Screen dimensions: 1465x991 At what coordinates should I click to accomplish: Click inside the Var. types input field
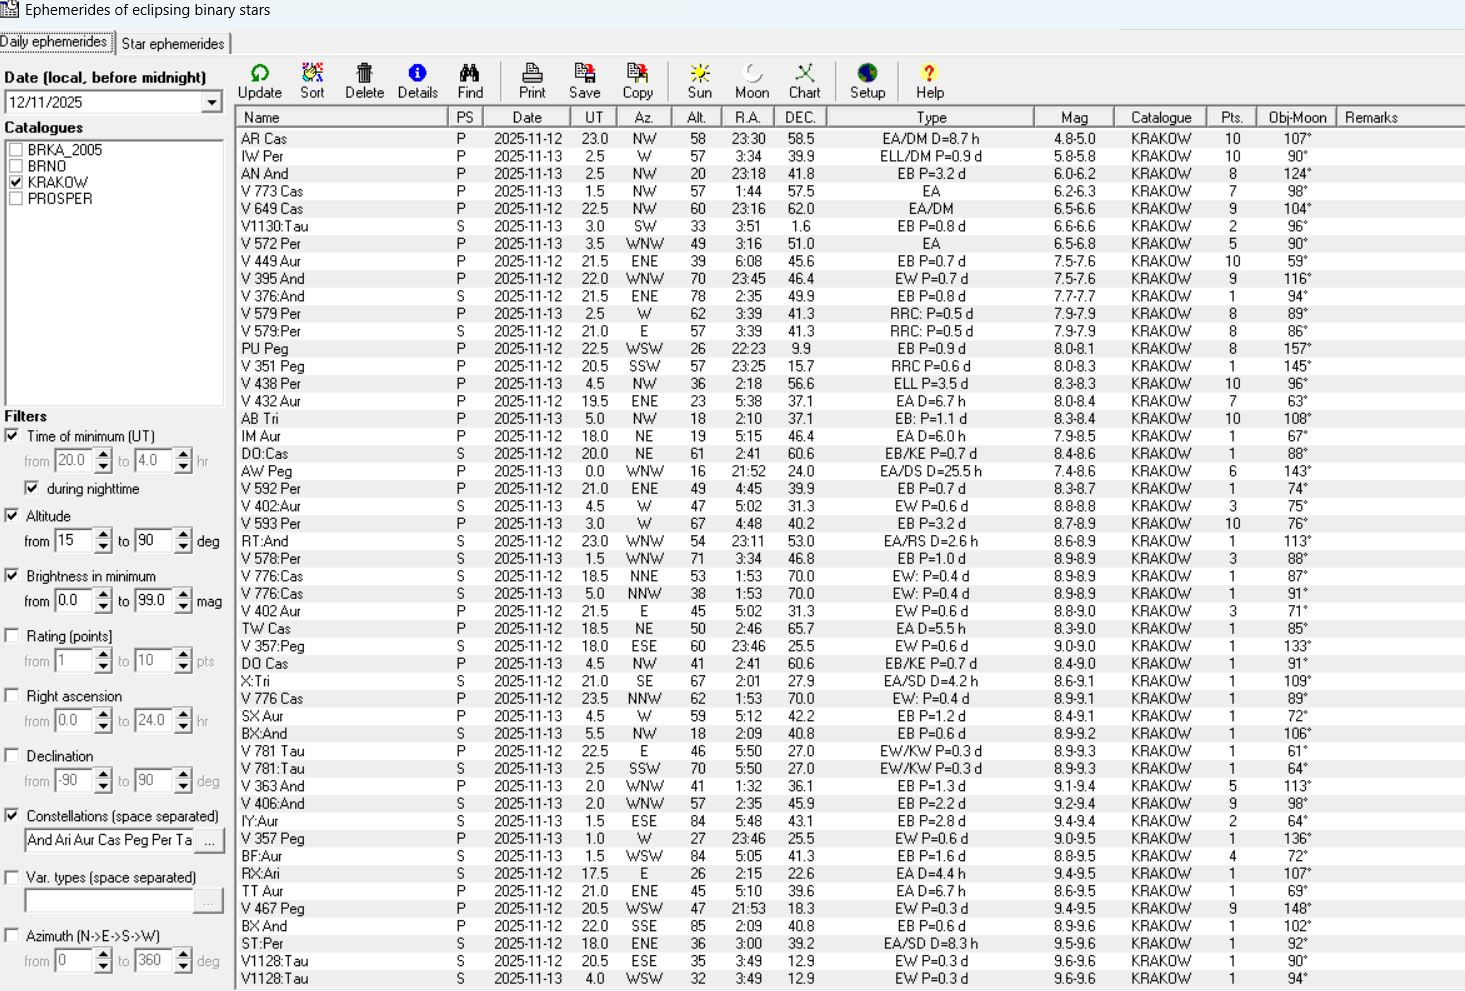click(x=100, y=901)
